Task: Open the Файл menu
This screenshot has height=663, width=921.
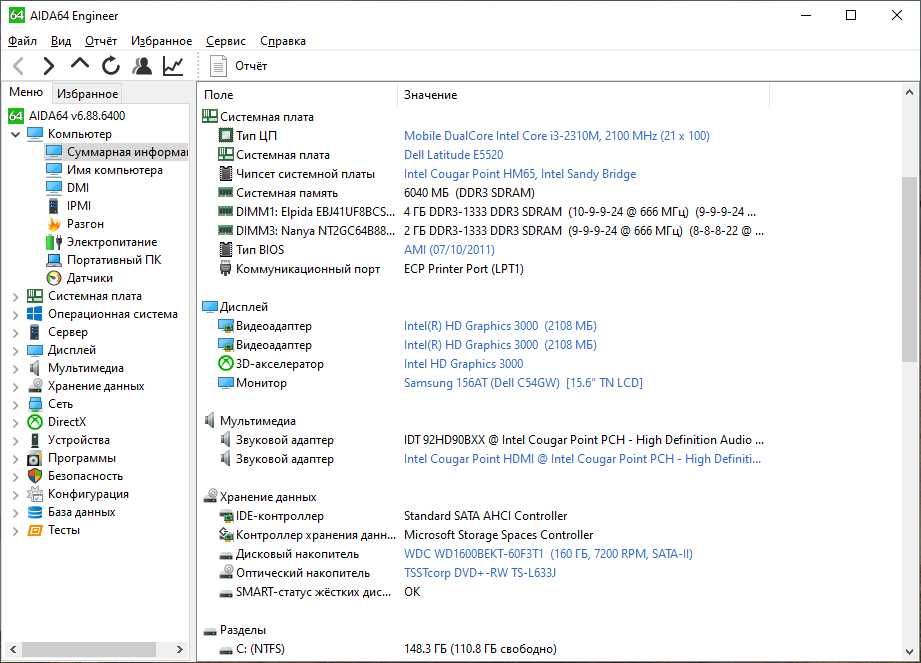Action: (x=22, y=41)
